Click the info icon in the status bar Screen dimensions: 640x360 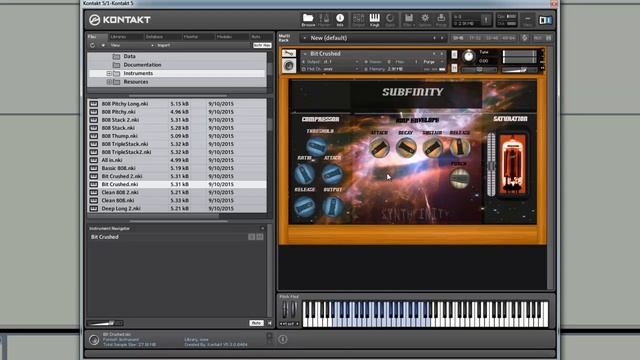pyautogui.click(x=283, y=339)
